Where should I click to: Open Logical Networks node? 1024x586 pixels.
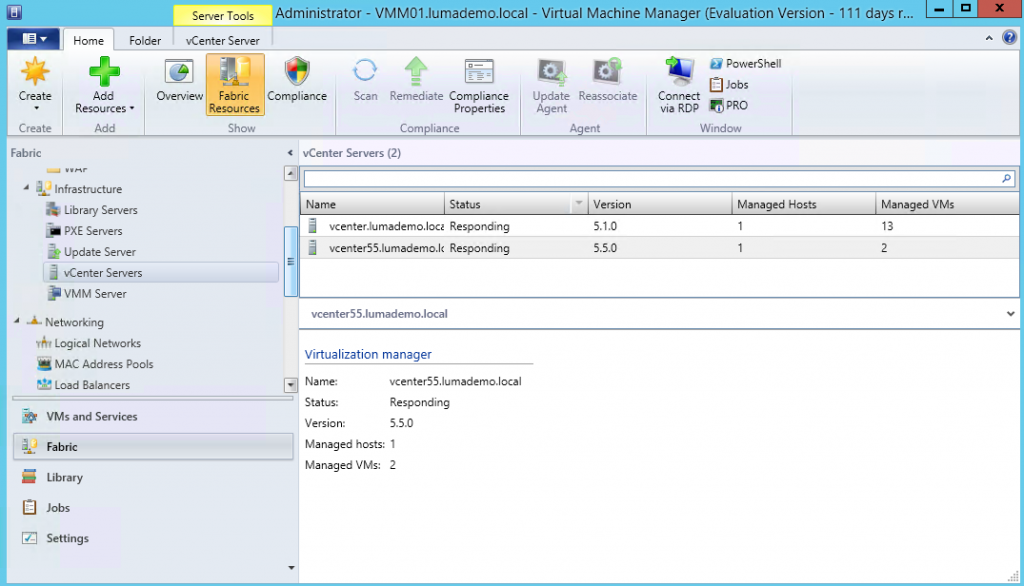click(88, 343)
